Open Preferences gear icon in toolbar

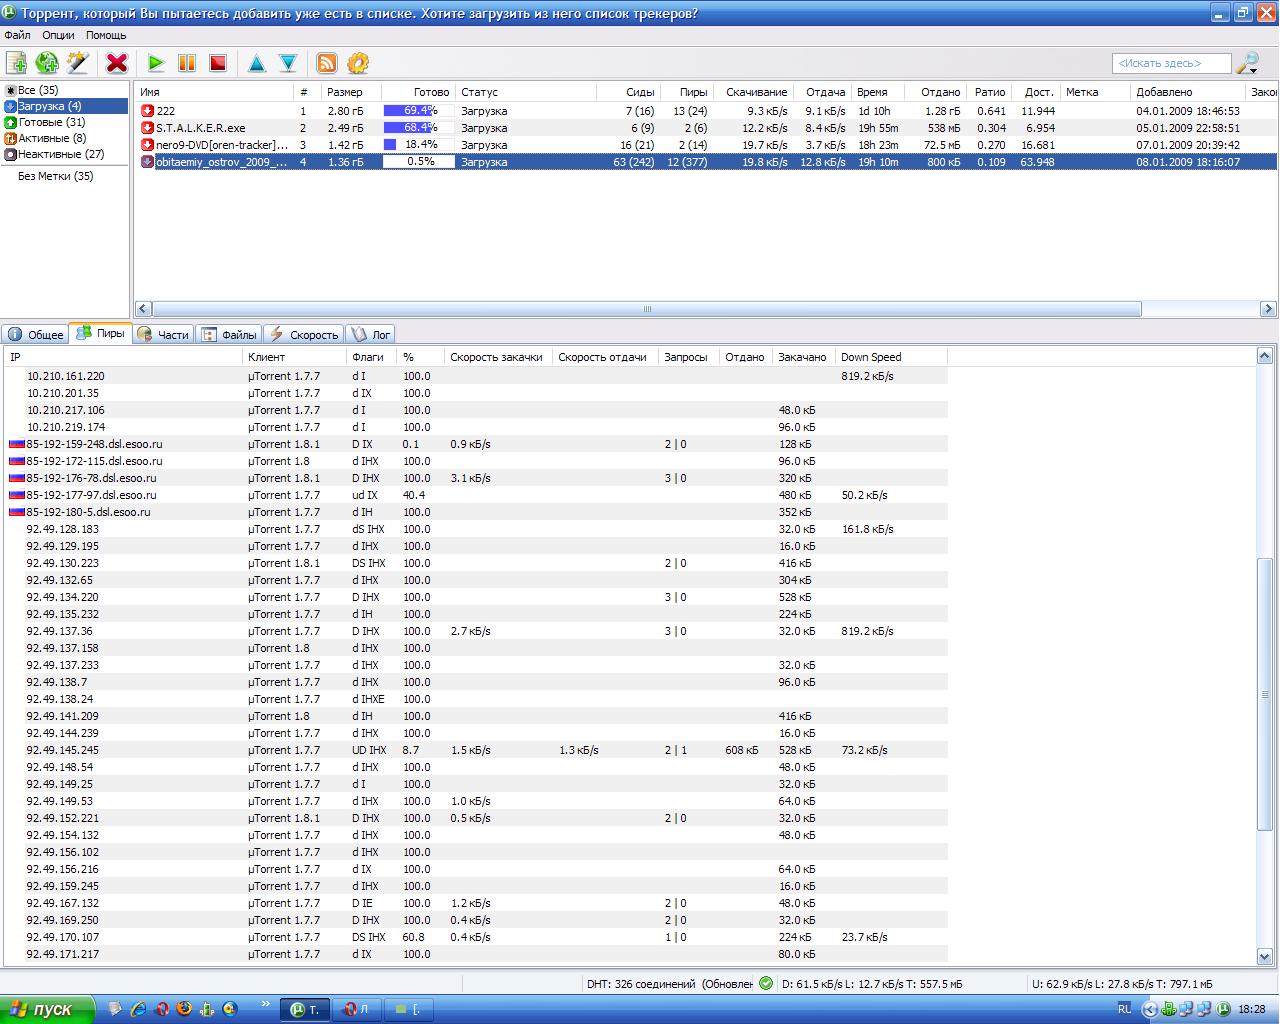(358, 63)
